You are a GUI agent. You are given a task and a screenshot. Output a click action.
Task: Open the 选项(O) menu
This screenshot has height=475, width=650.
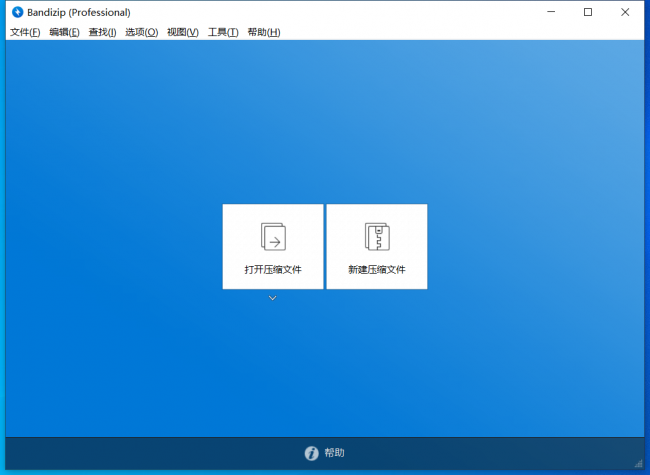[141, 32]
